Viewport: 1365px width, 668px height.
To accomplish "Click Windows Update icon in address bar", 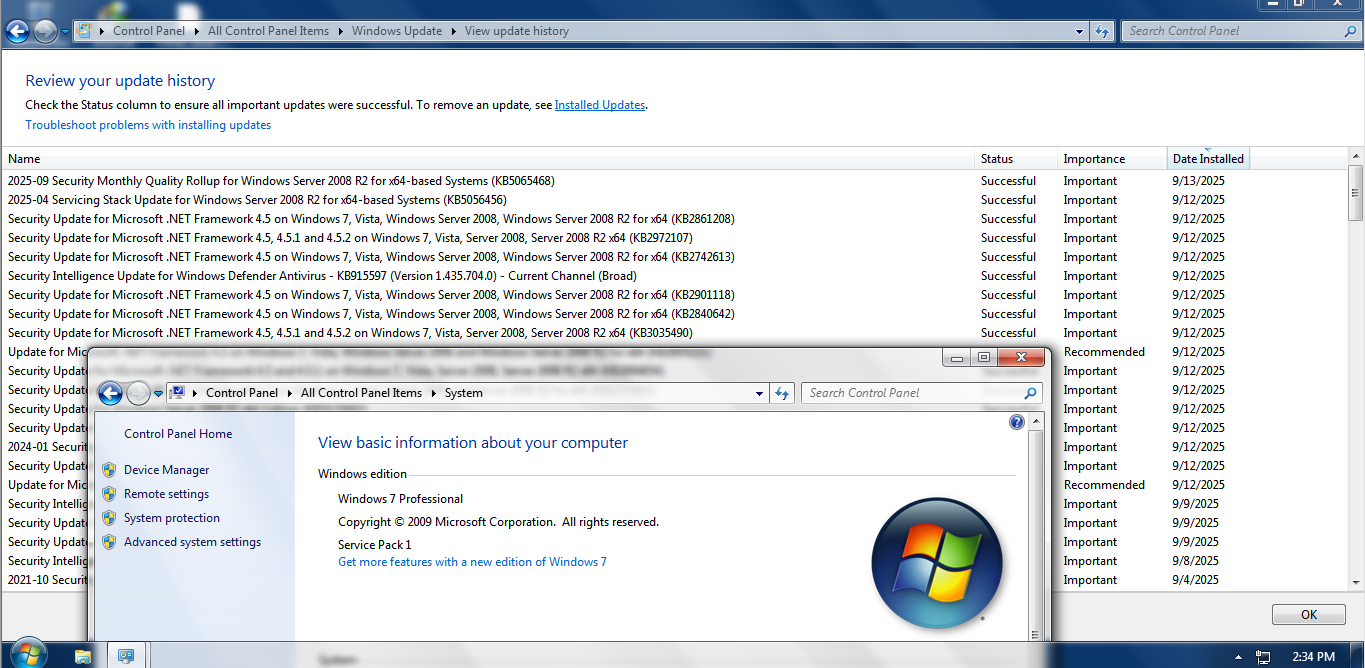I will point(85,31).
